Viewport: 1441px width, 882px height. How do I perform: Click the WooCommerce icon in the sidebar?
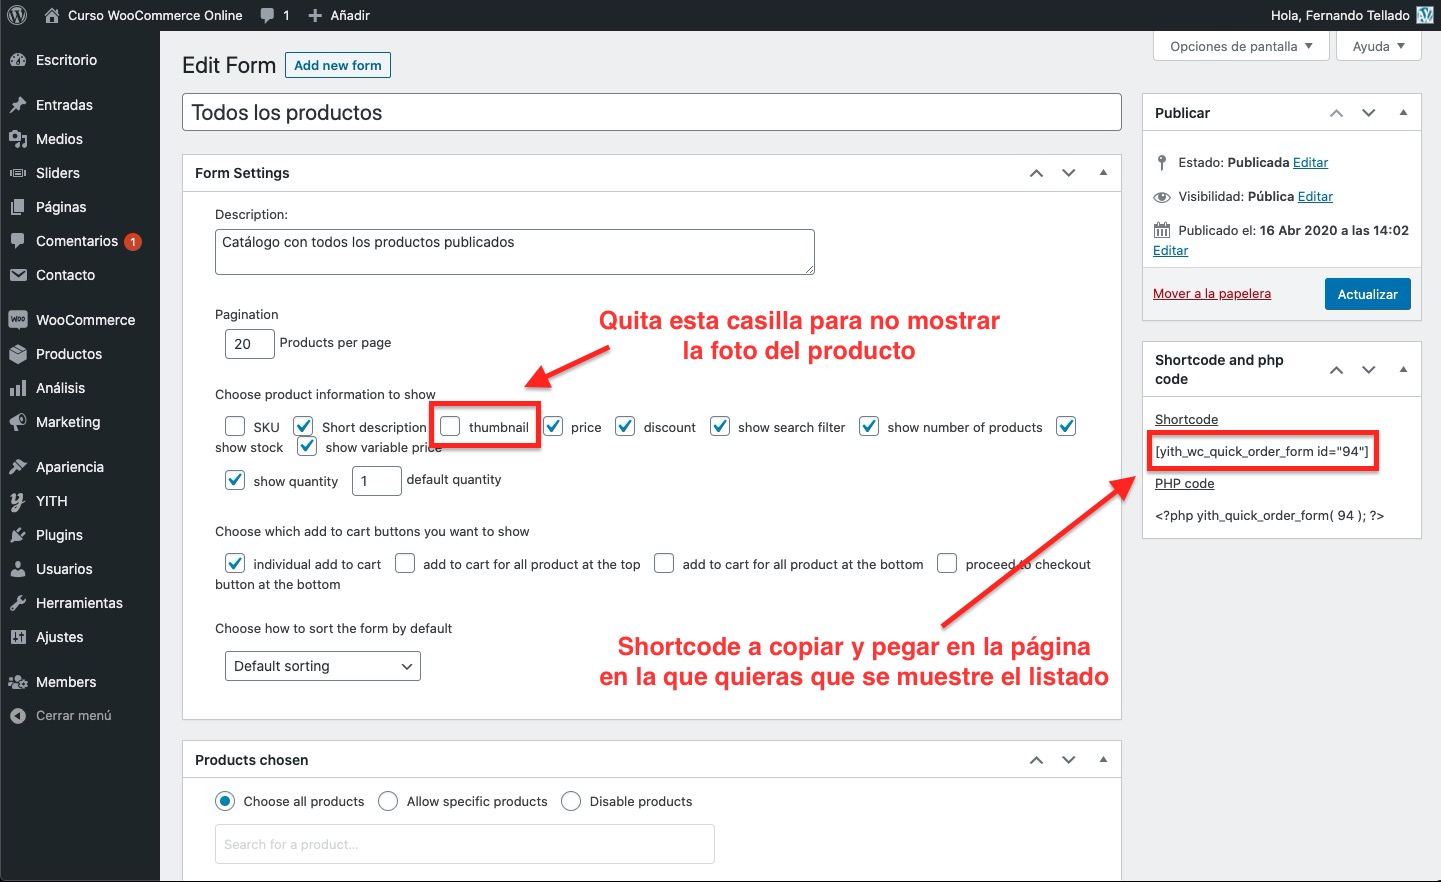(x=17, y=320)
